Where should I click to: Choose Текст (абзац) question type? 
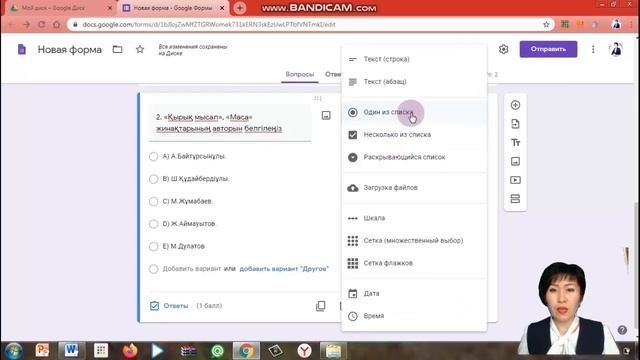[414, 82]
